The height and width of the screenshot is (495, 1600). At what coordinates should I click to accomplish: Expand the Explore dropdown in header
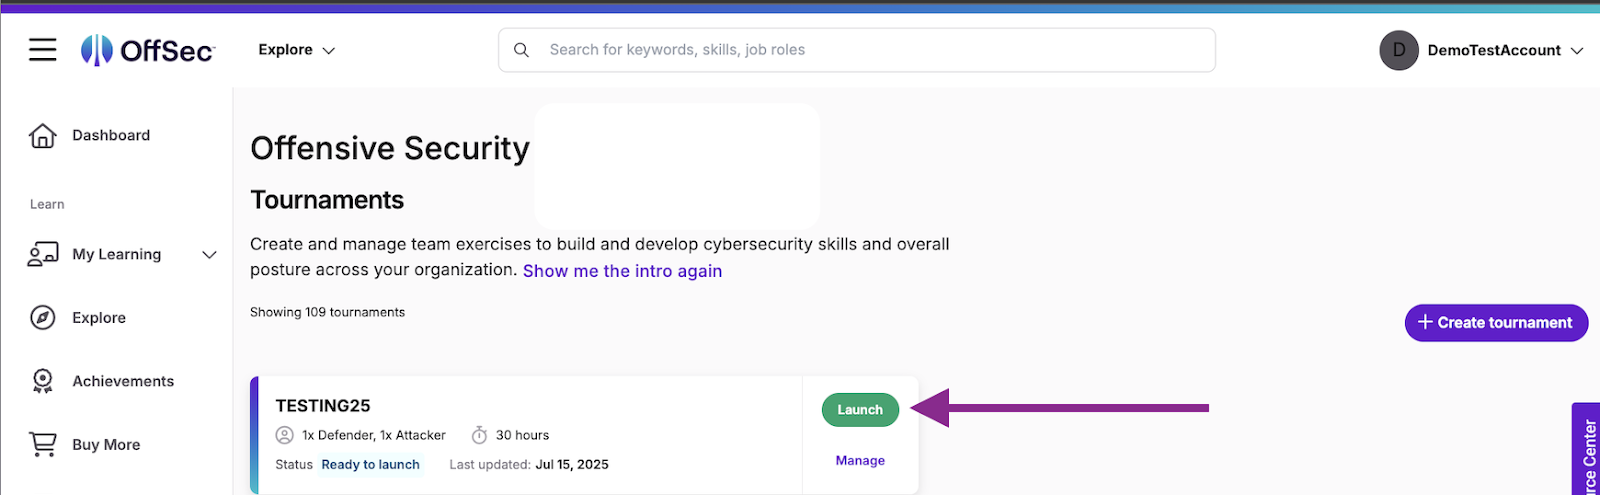click(x=296, y=50)
